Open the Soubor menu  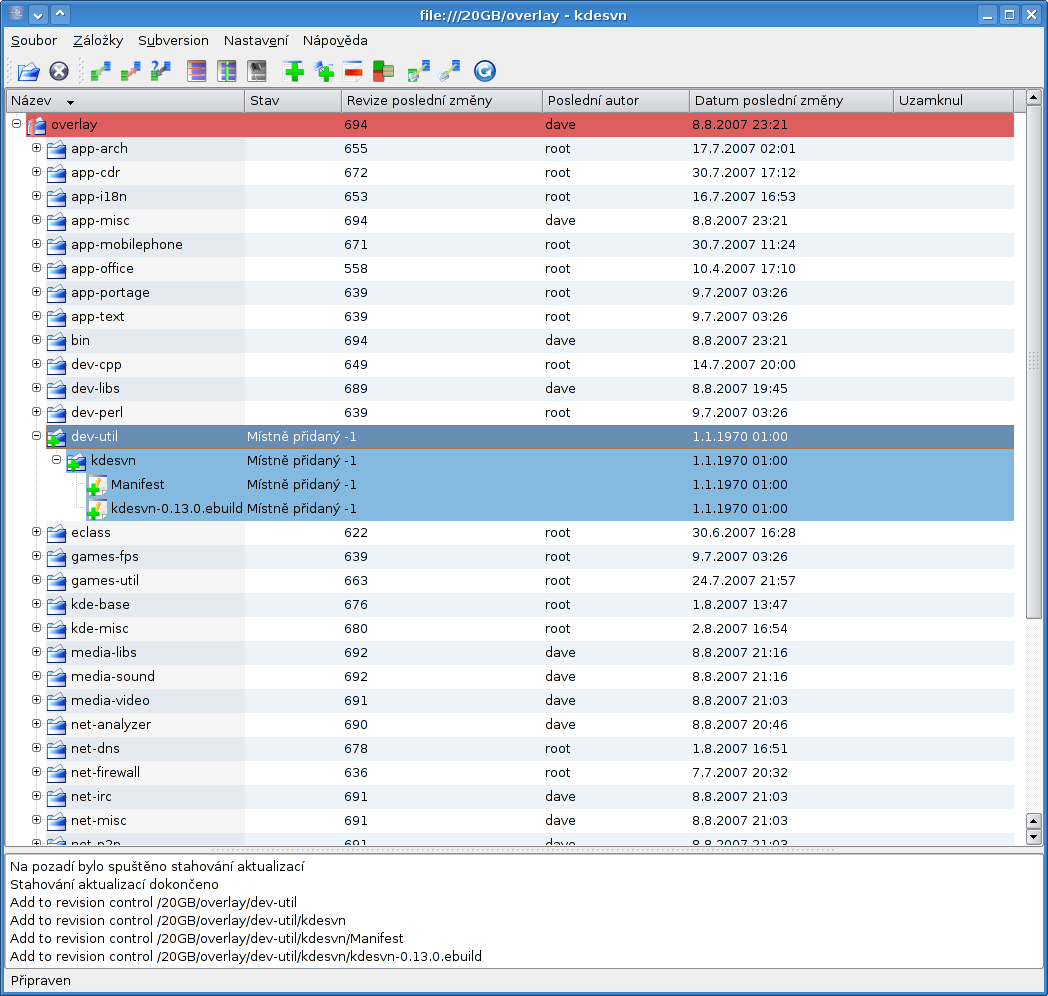click(x=34, y=41)
